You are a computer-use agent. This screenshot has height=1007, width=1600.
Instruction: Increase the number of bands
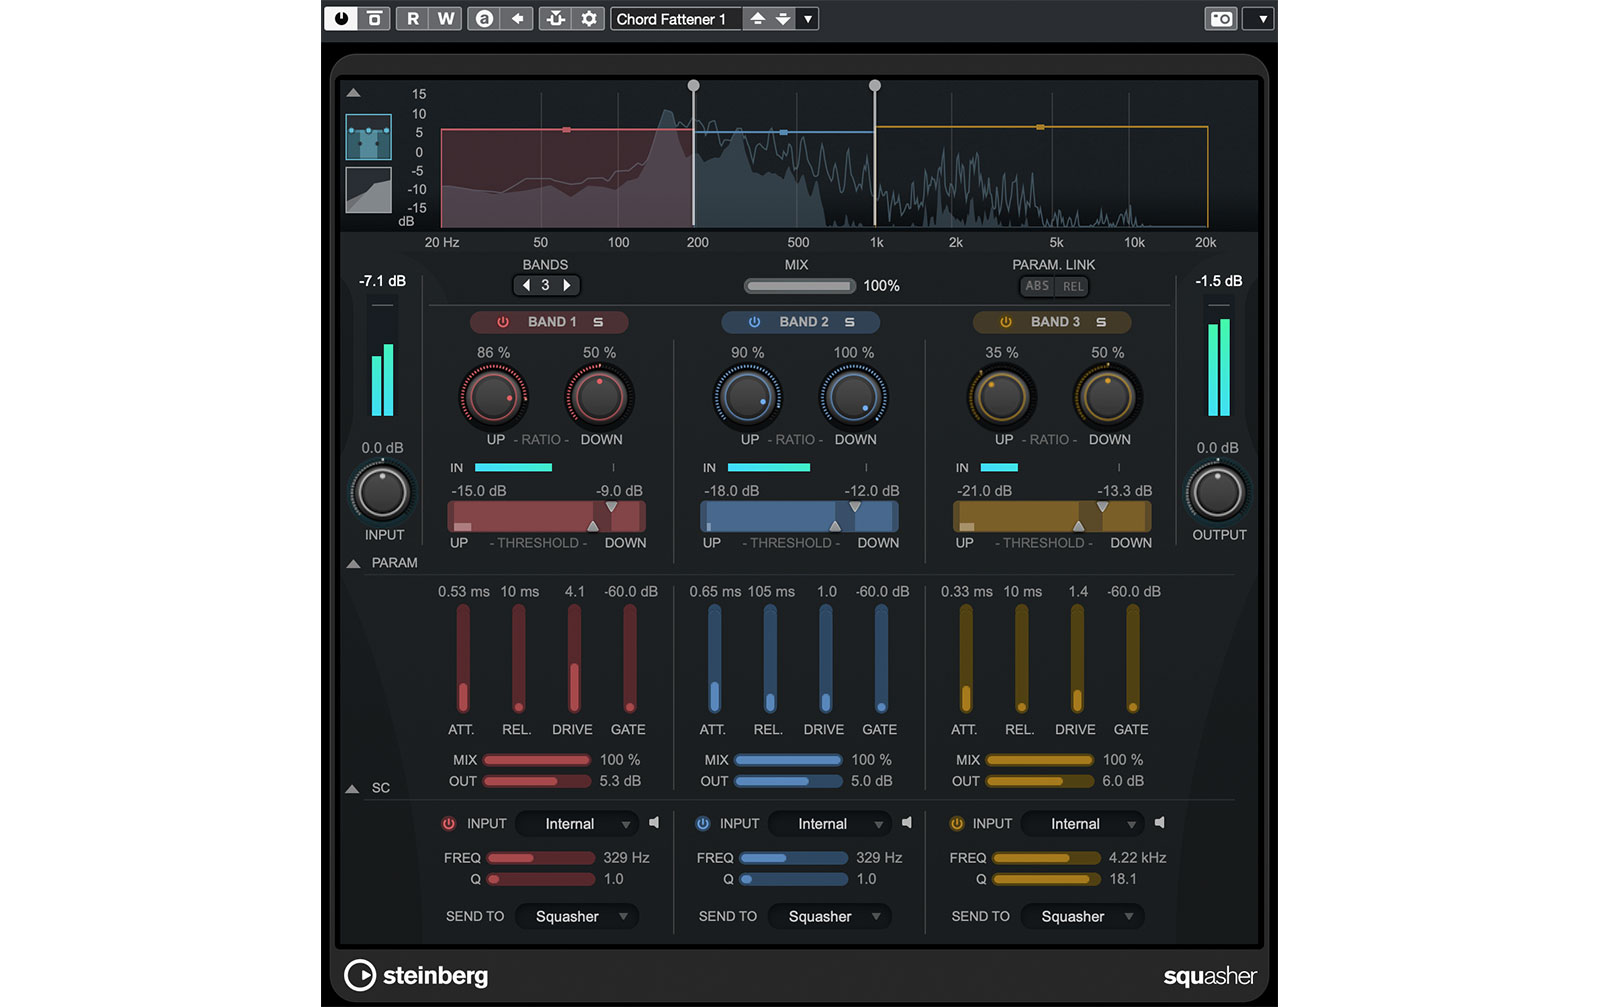tap(567, 285)
